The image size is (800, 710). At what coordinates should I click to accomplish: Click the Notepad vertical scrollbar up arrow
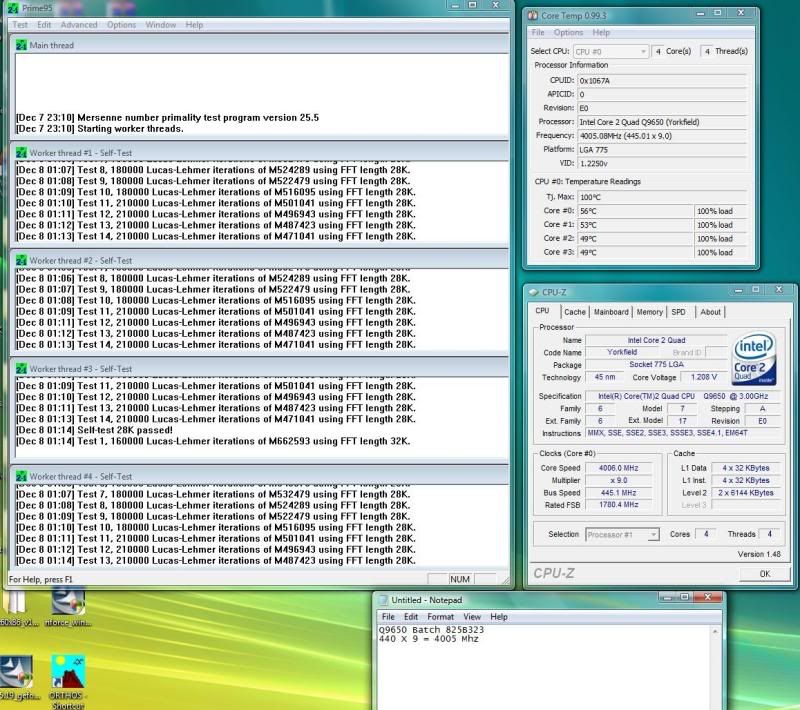click(x=715, y=631)
